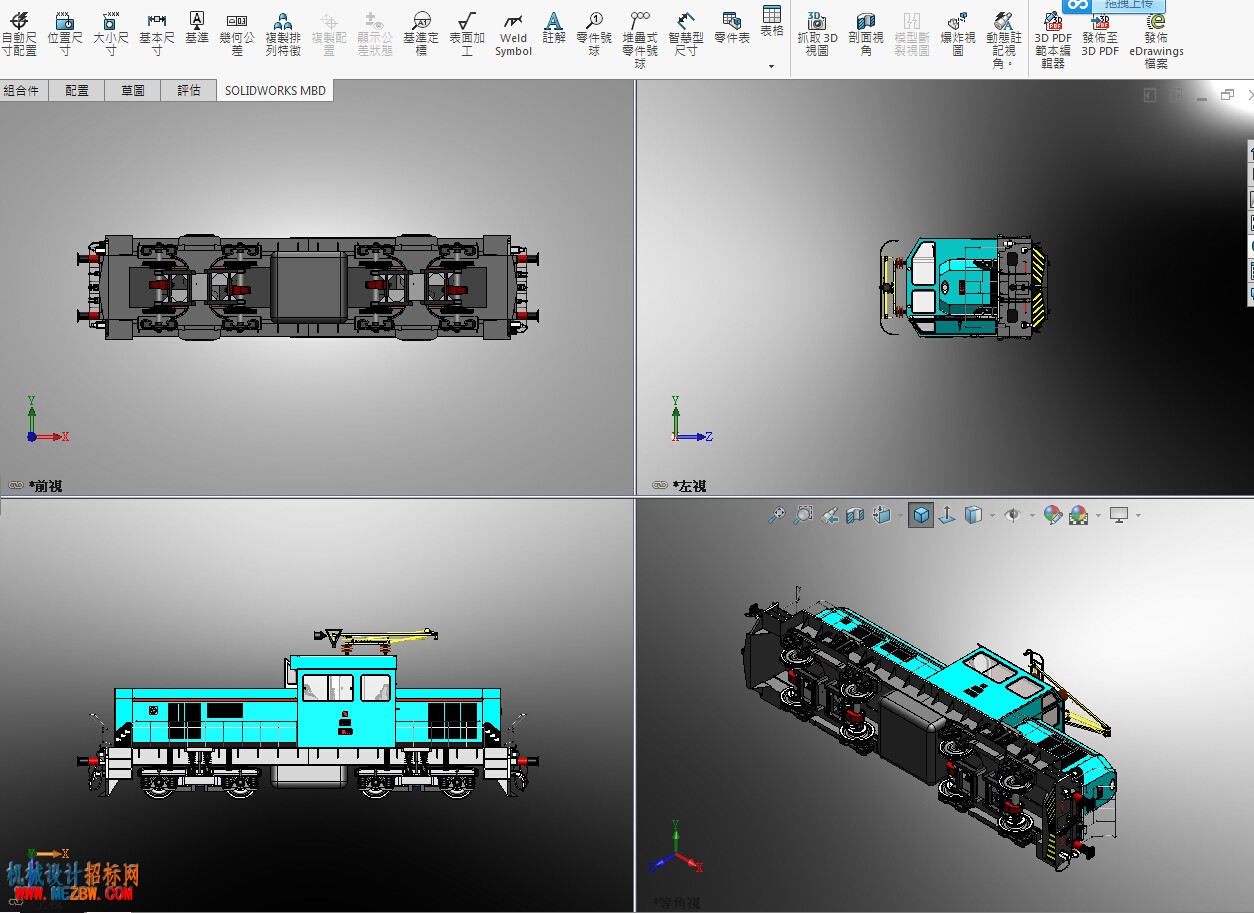
Task: Click the 表格 tables icon
Action: coord(772,21)
